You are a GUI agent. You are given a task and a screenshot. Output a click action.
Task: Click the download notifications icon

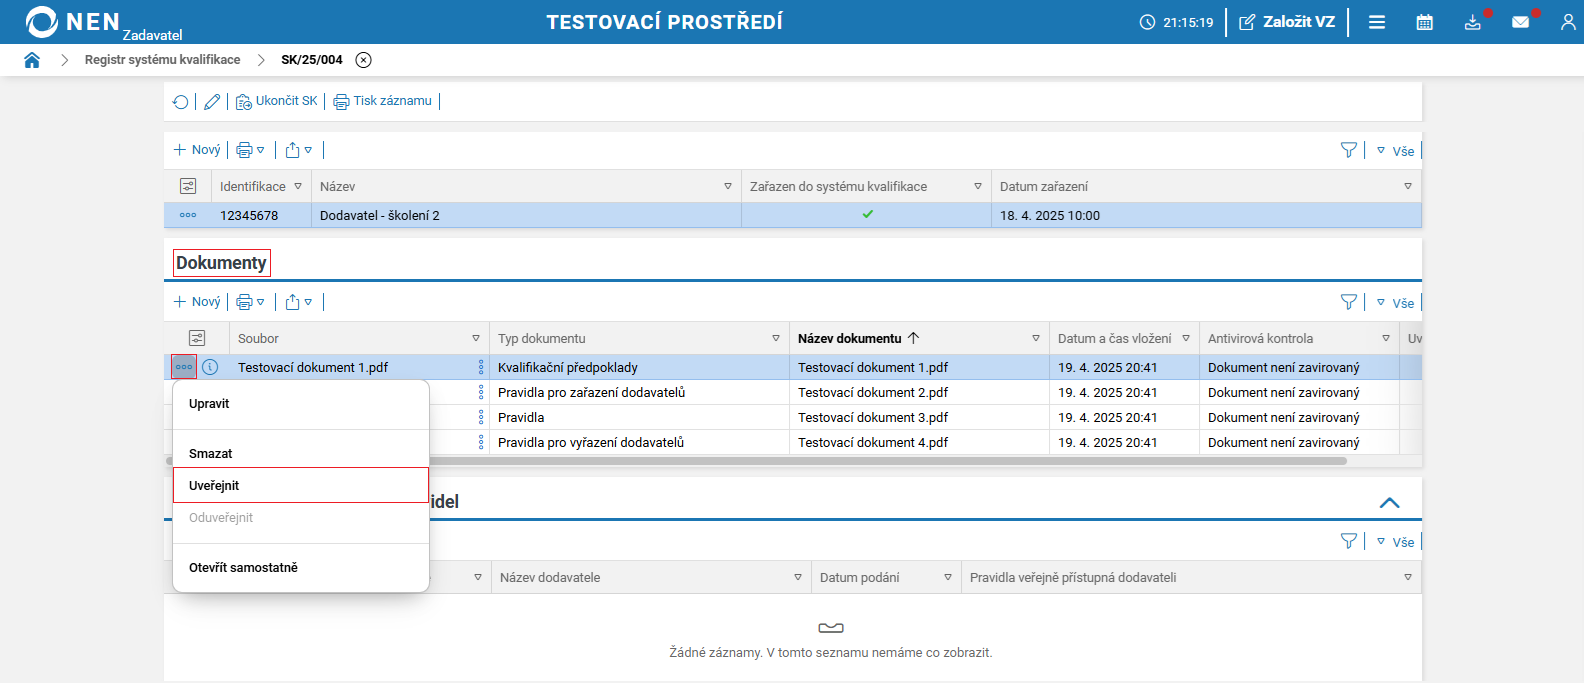point(1472,22)
